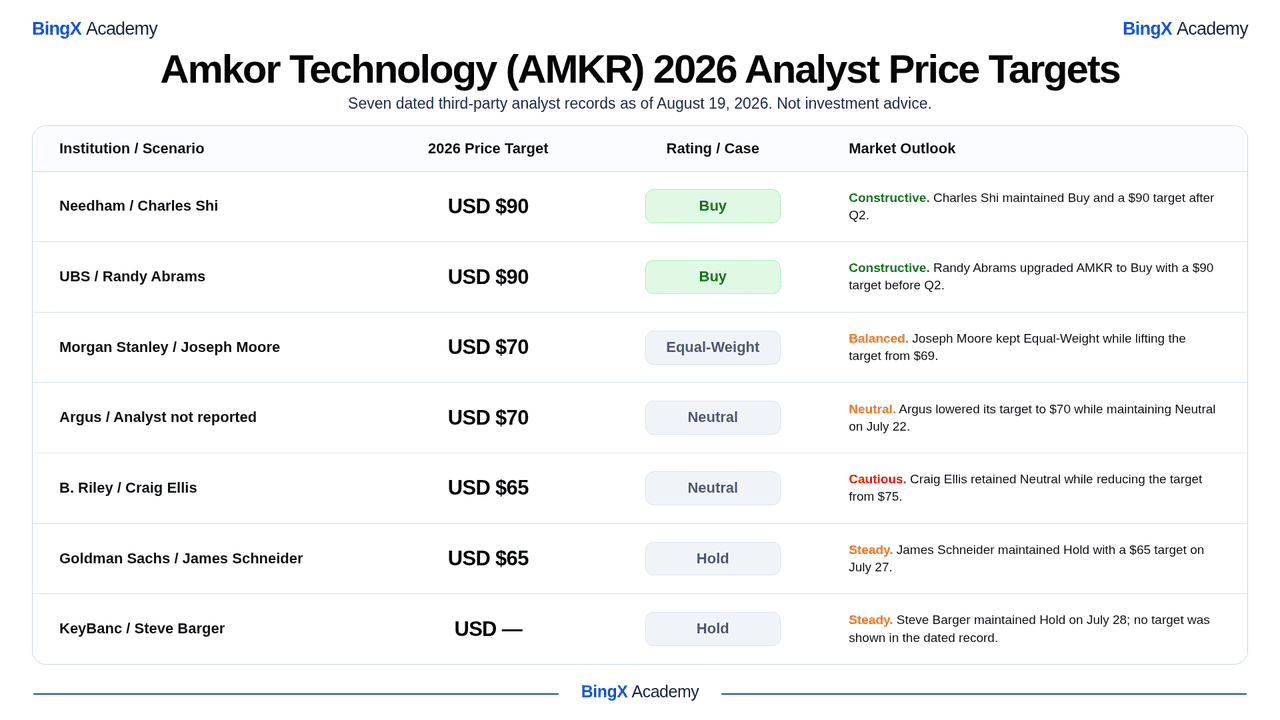This screenshot has width=1280, height=720.
Task: Click the Amkor Technology page title
Action: pos(640,69)
